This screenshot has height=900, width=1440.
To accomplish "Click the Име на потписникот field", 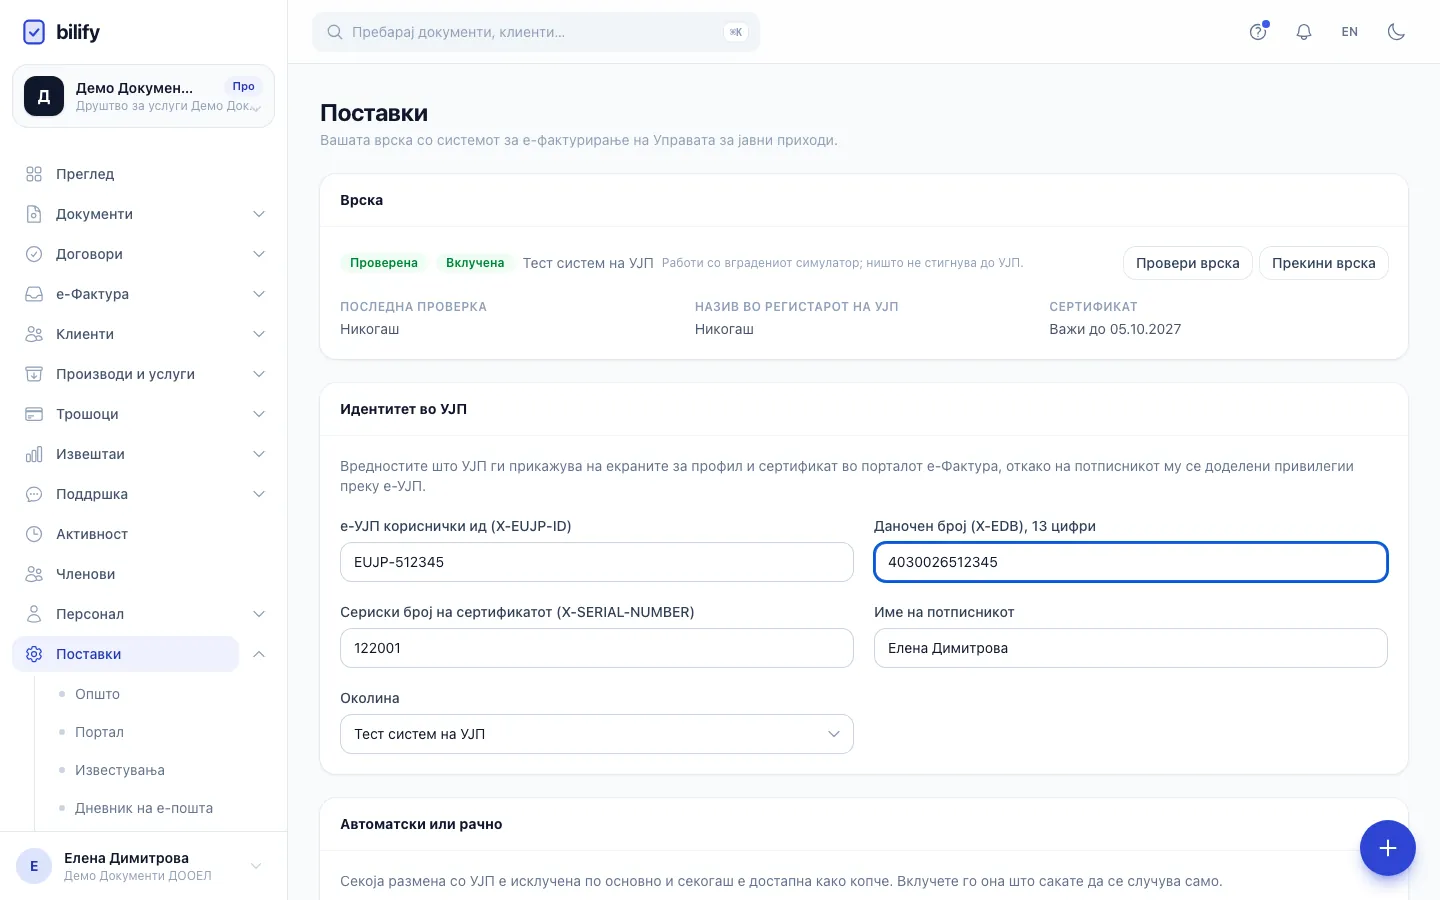I will tap(1131, 648).
